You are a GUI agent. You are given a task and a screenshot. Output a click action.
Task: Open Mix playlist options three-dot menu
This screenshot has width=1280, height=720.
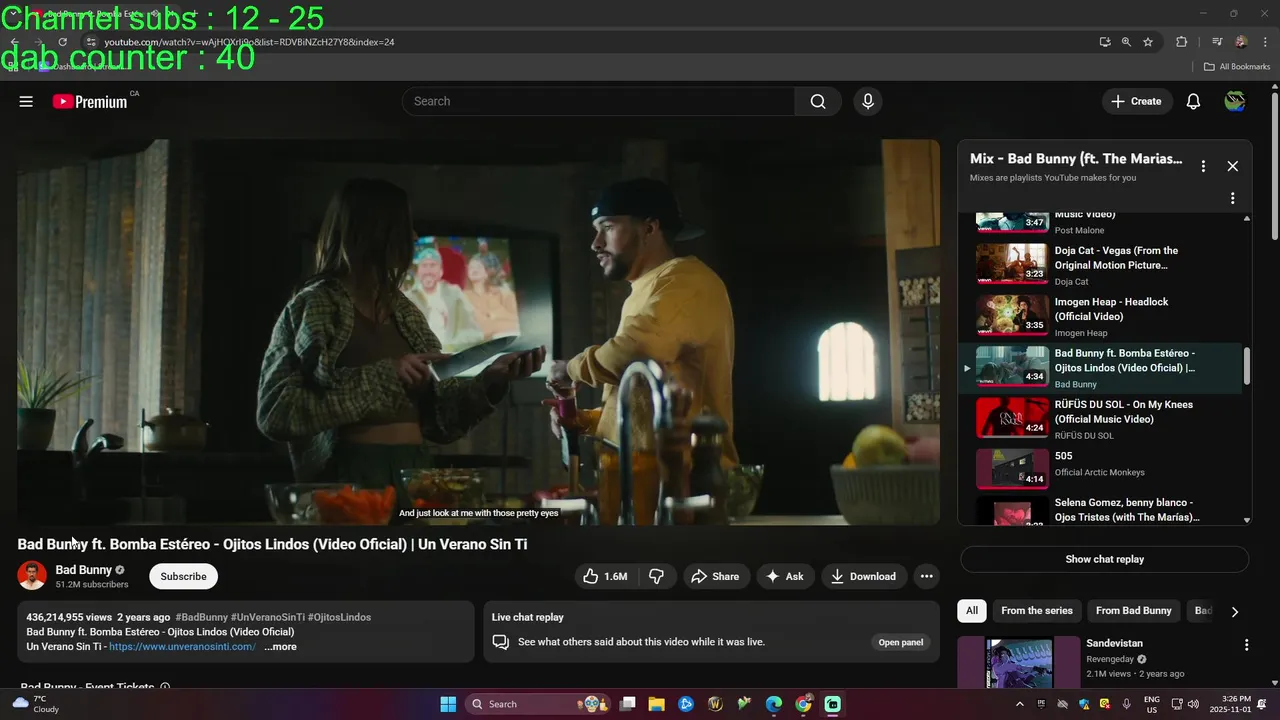(1203, 166)
